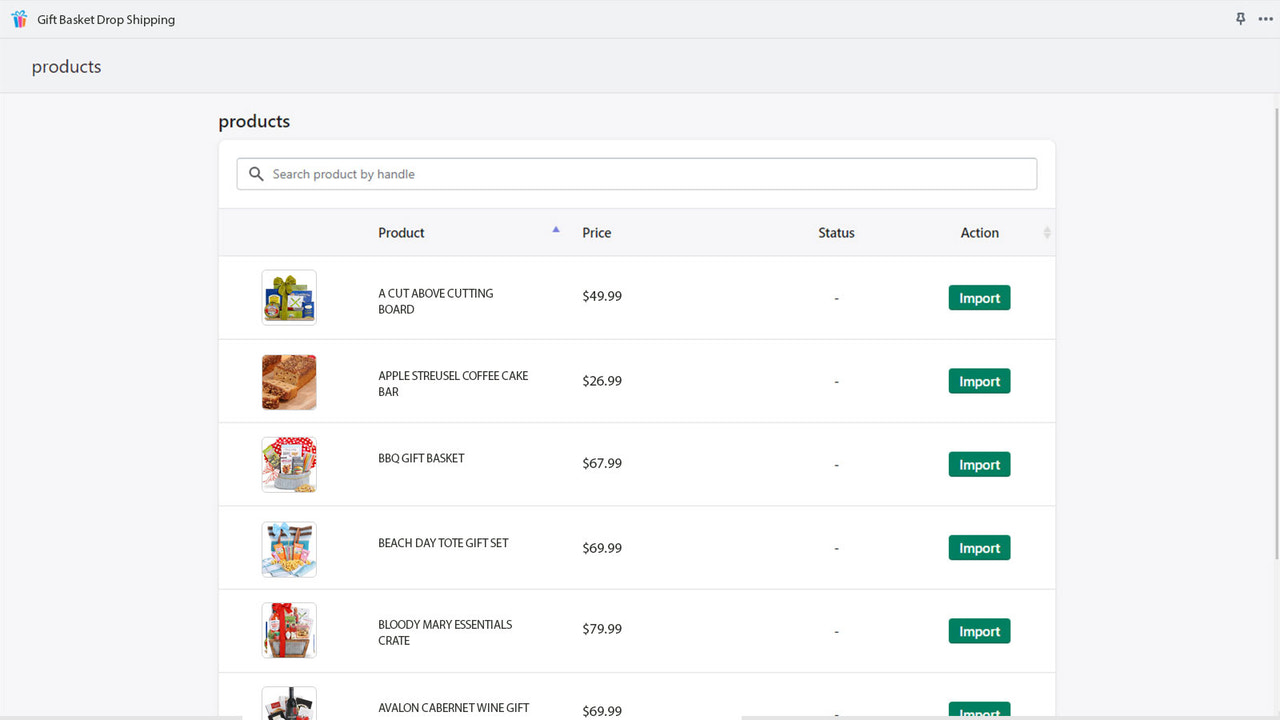This screenshot has height=720, width=1280.
Task: Open the three-dot more options menu
Action: 1266,19
